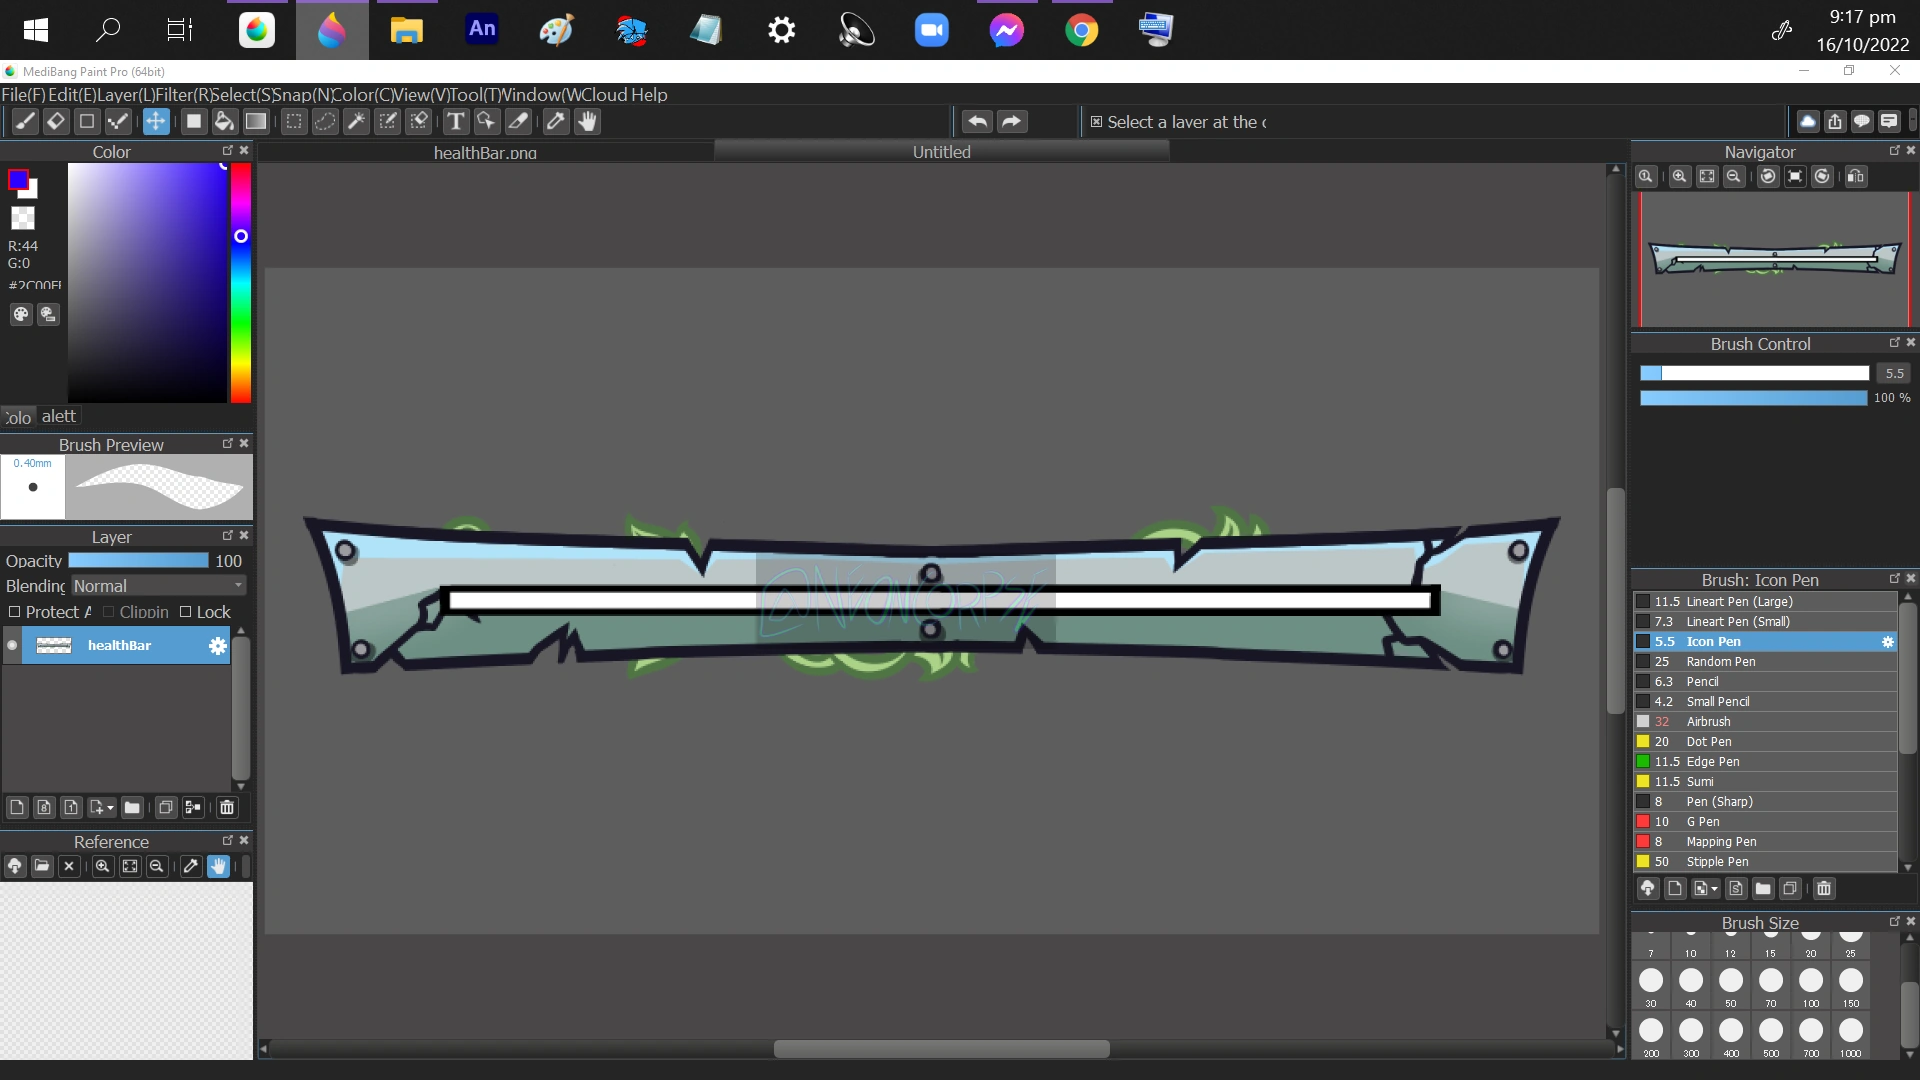Viewport: 1920px width, 1080px height.
Task: Toggle visibility of the healthBar layer
Action: pos(10,646)
